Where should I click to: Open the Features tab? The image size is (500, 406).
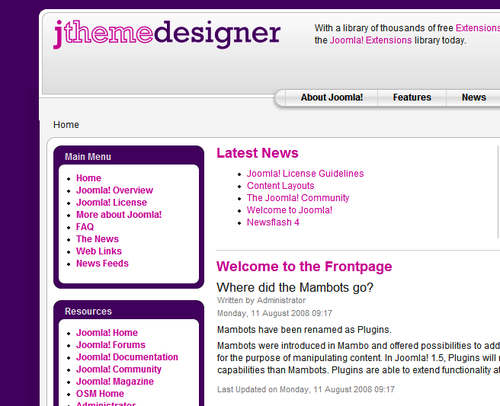click(x=412, y=97)
